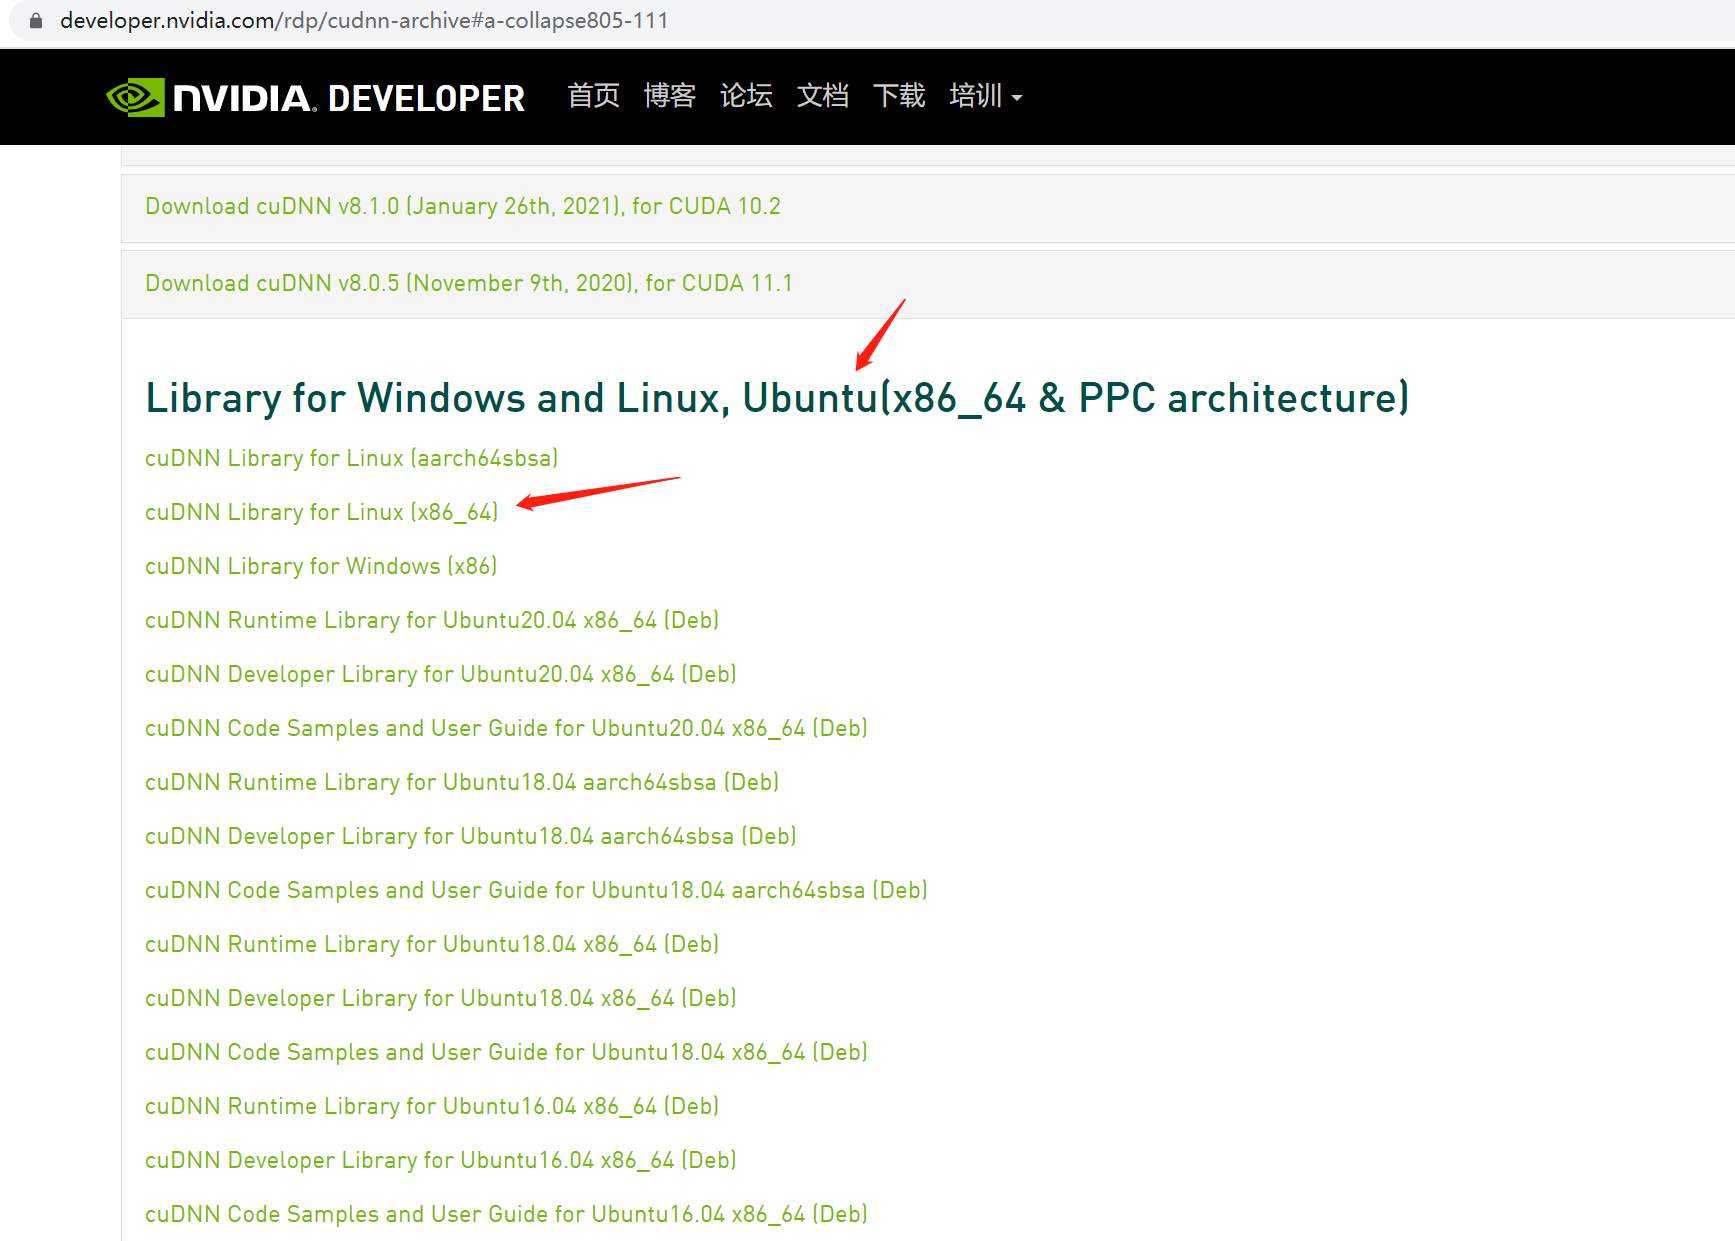Image resolution: width=1735 pixels, height=1241 pixels.
Task: Go to 首页 in the navigation bar
Action: (x=594, y=96)
